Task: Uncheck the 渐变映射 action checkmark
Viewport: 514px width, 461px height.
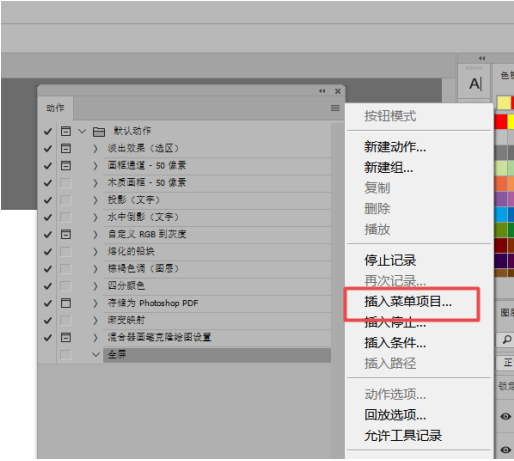Action: pos(48,320)
